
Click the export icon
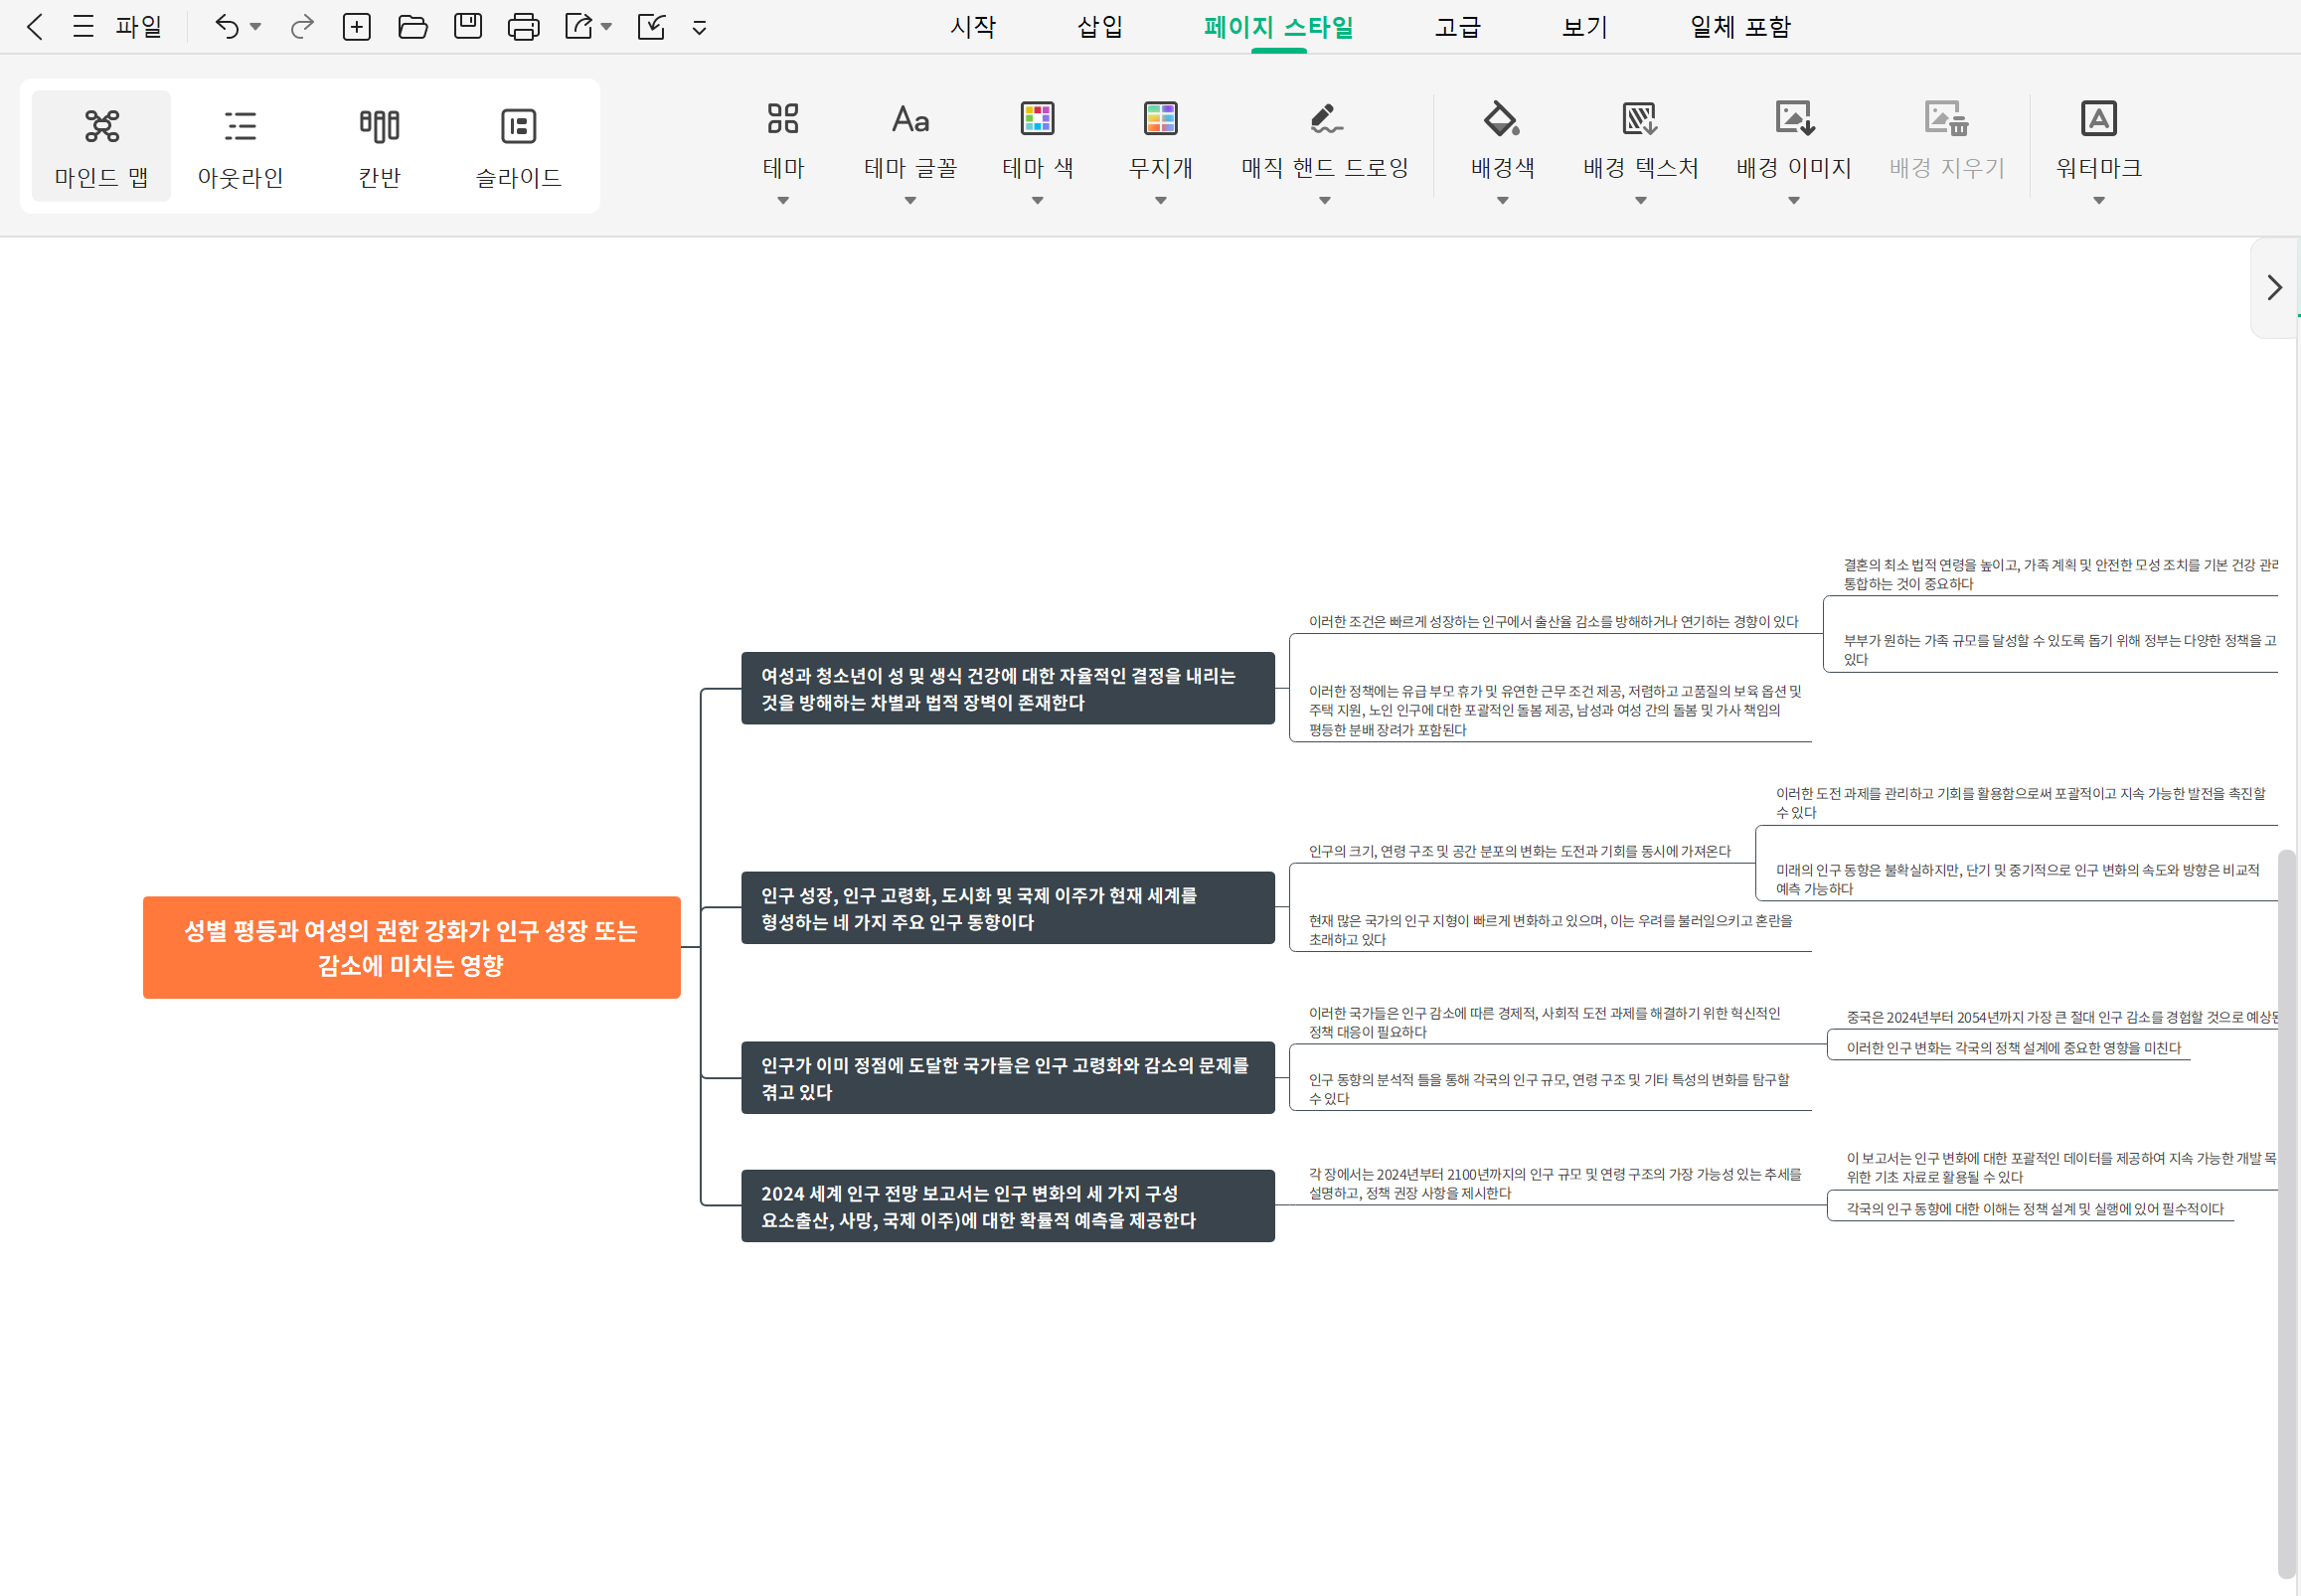[x=579, y=26]
